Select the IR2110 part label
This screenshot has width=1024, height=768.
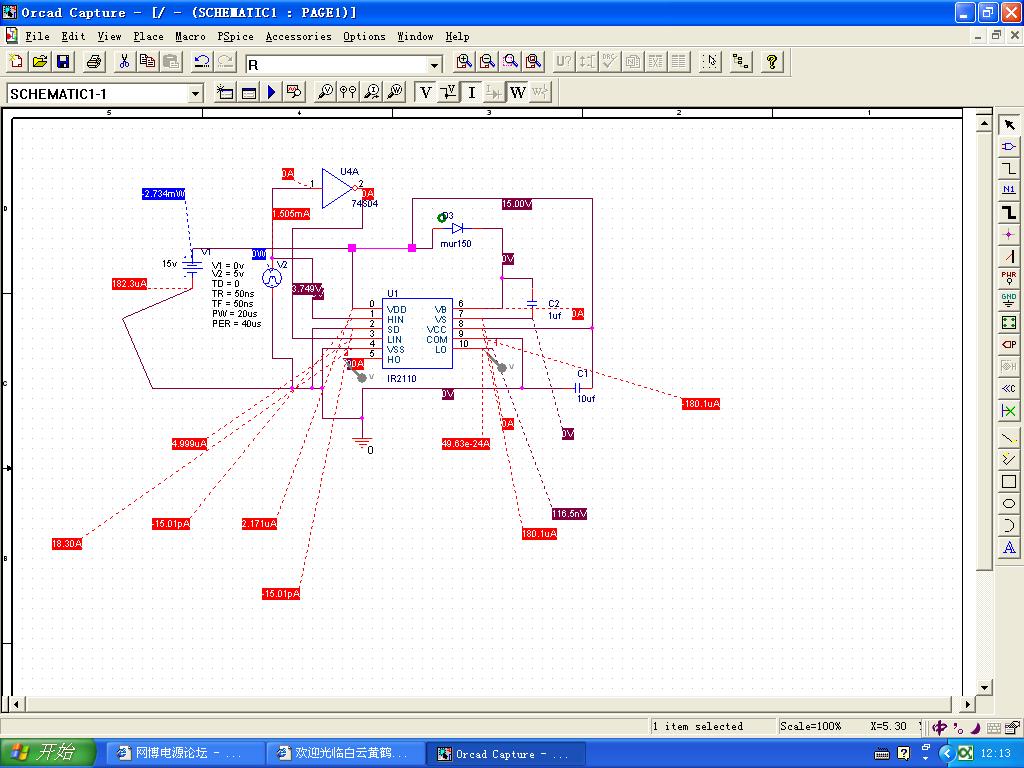click(x=402, y=379)
